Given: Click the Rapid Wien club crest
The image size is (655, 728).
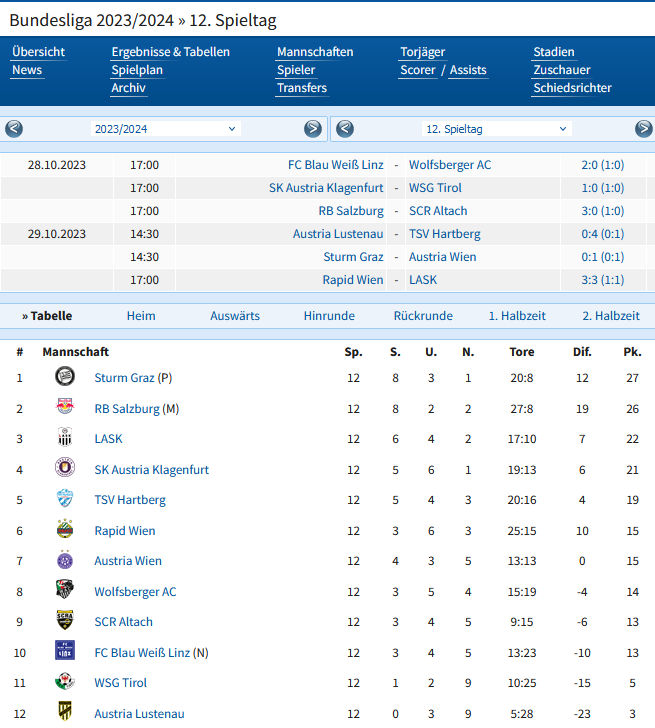Looking at the screenshot, I should pos(65,528).
